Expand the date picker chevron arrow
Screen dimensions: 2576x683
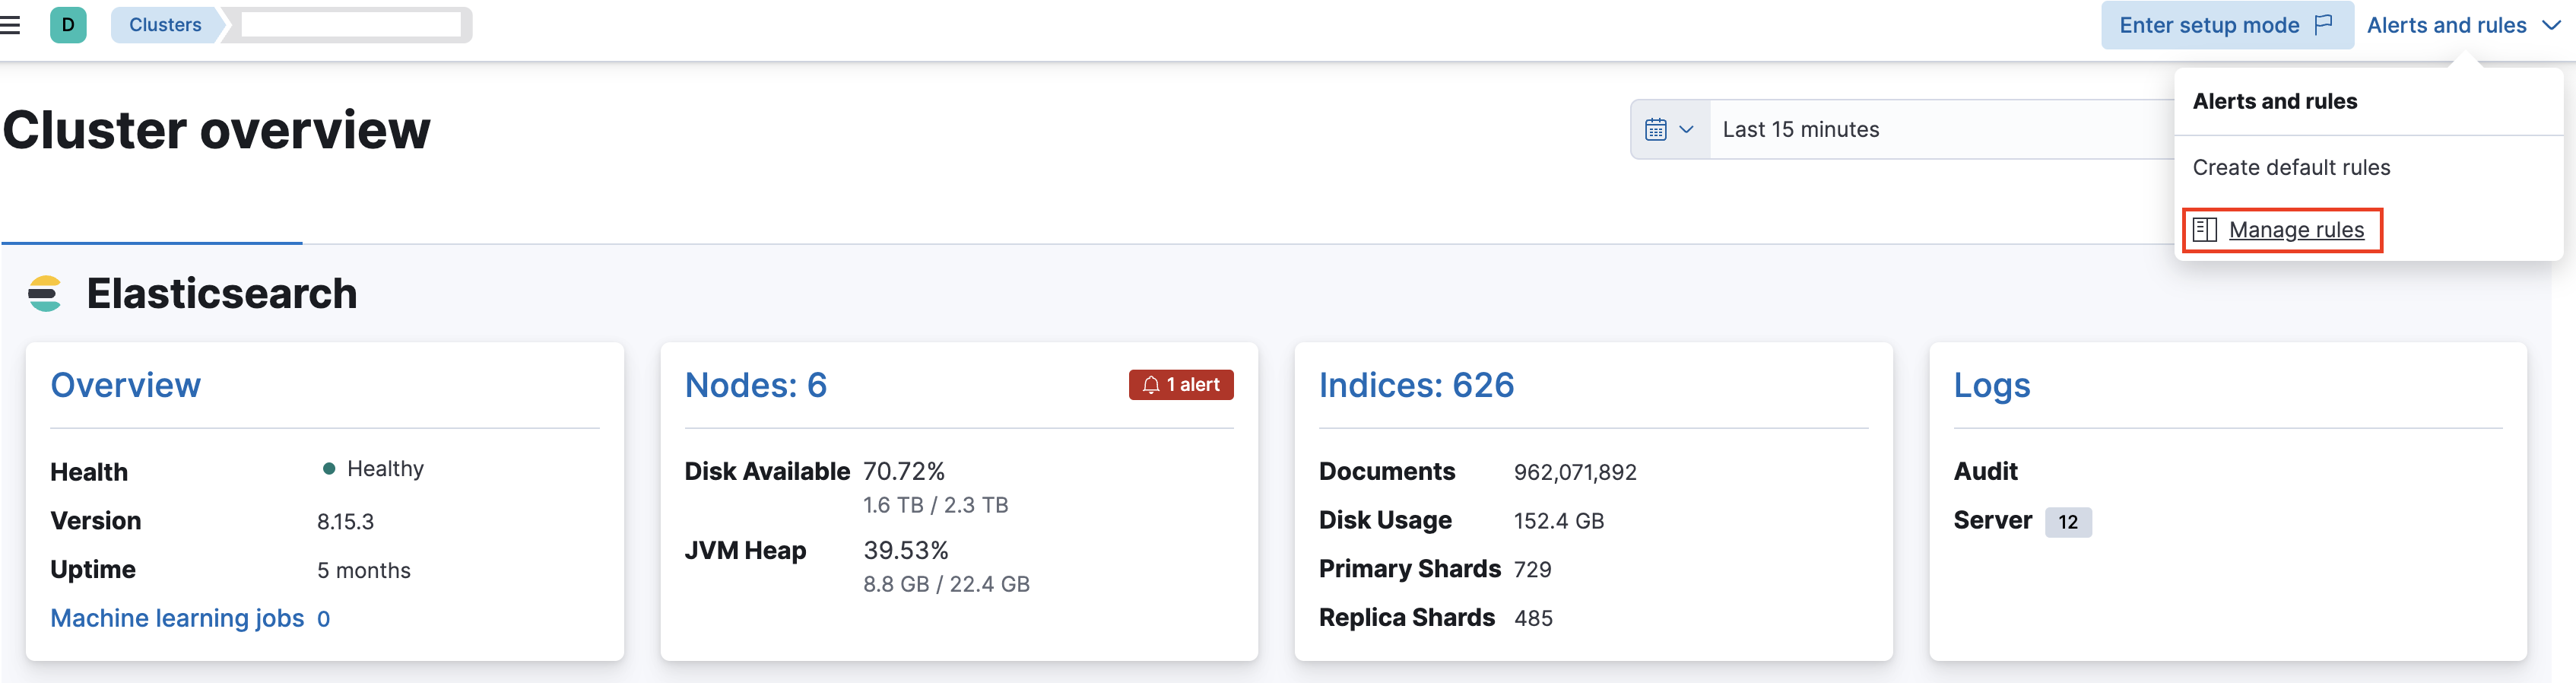pyautogui.click(x=1686, y=129)
